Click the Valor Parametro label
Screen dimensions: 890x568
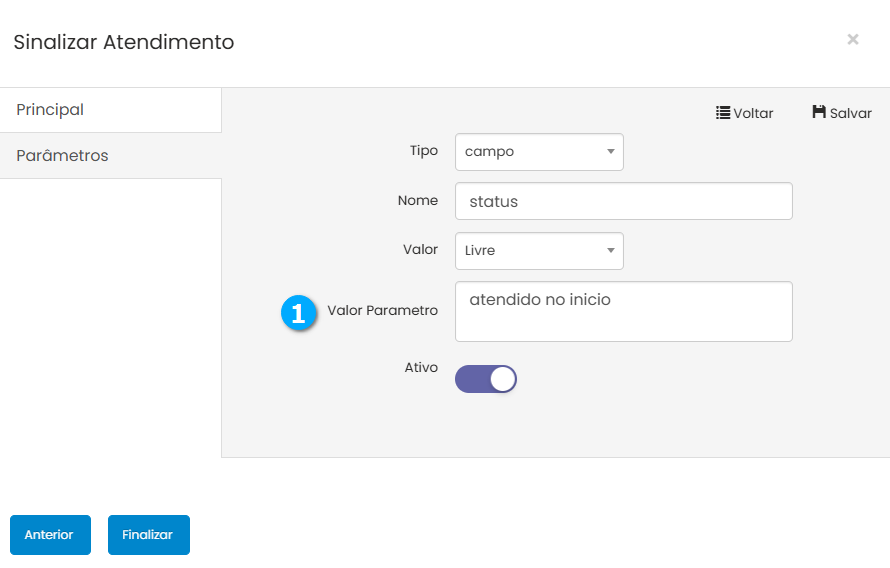click(382, 311)
